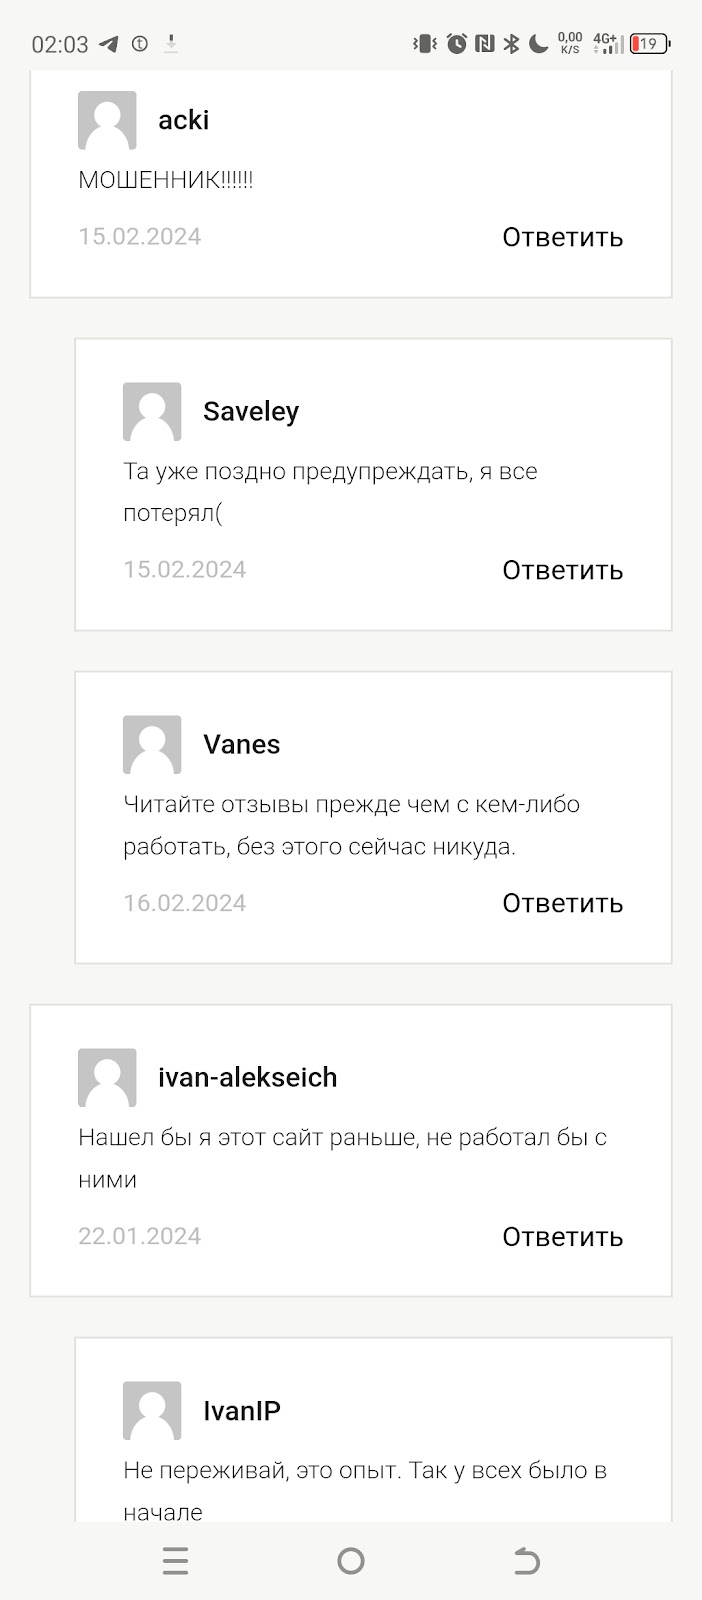The height and width of the screenshot is (1600, 702).
Task: Select the Vanes username
Action: 241,744
